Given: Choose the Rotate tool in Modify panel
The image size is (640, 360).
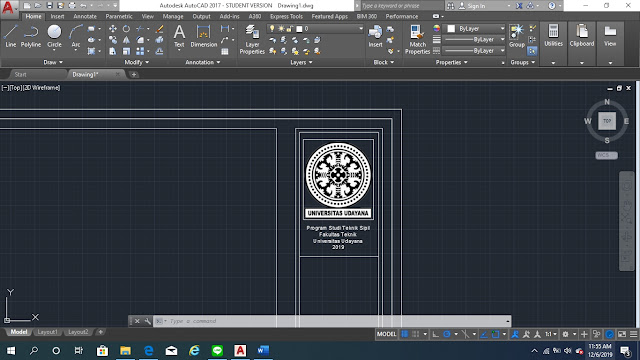Looking at the screenshot, I should pyautogui.click(x=126, y=29).
